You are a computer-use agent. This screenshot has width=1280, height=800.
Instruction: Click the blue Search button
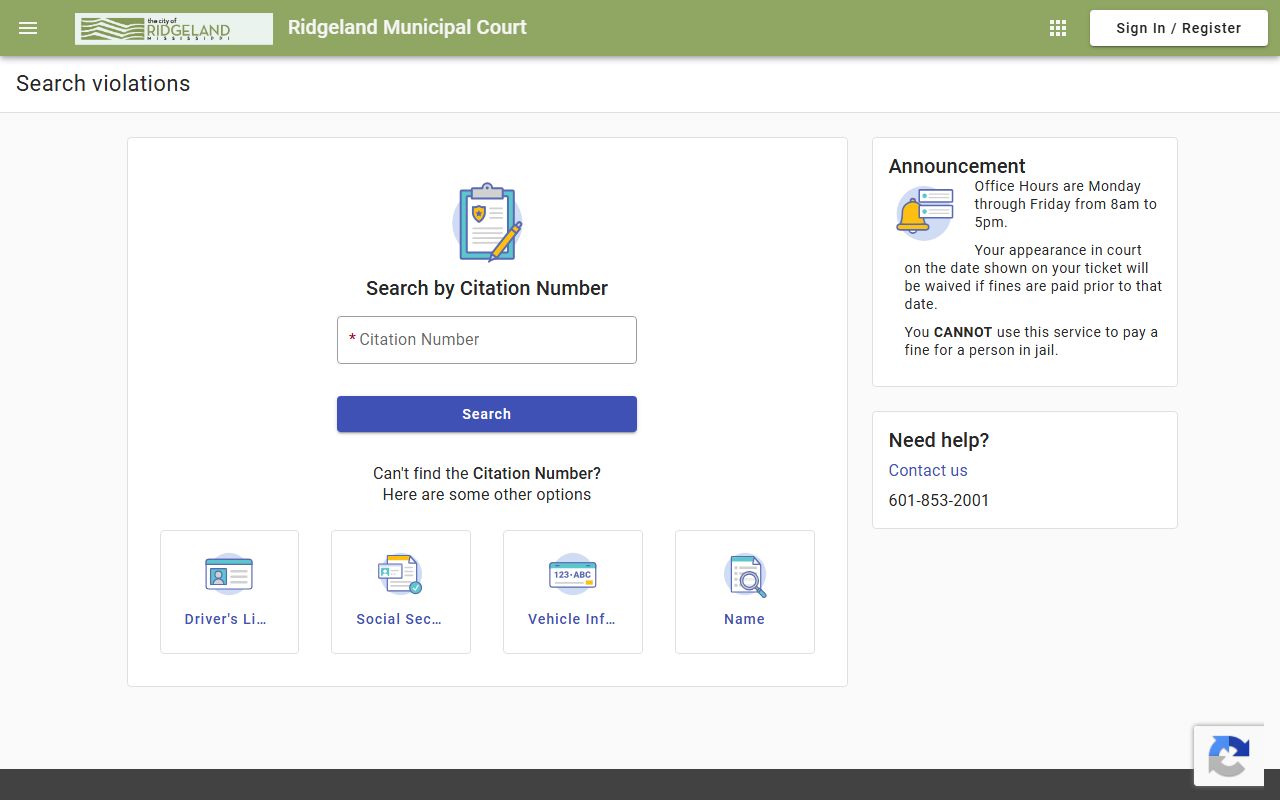coord(487,414)
